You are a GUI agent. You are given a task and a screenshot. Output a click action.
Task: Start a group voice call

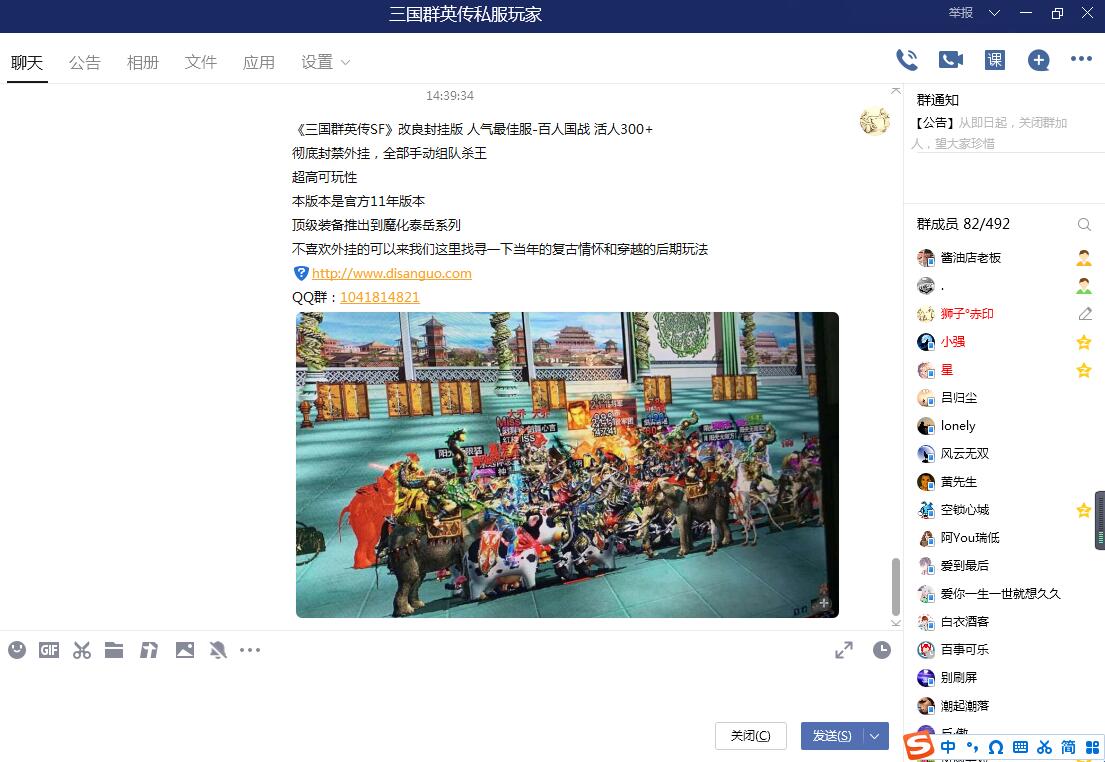tap(906, 60)
